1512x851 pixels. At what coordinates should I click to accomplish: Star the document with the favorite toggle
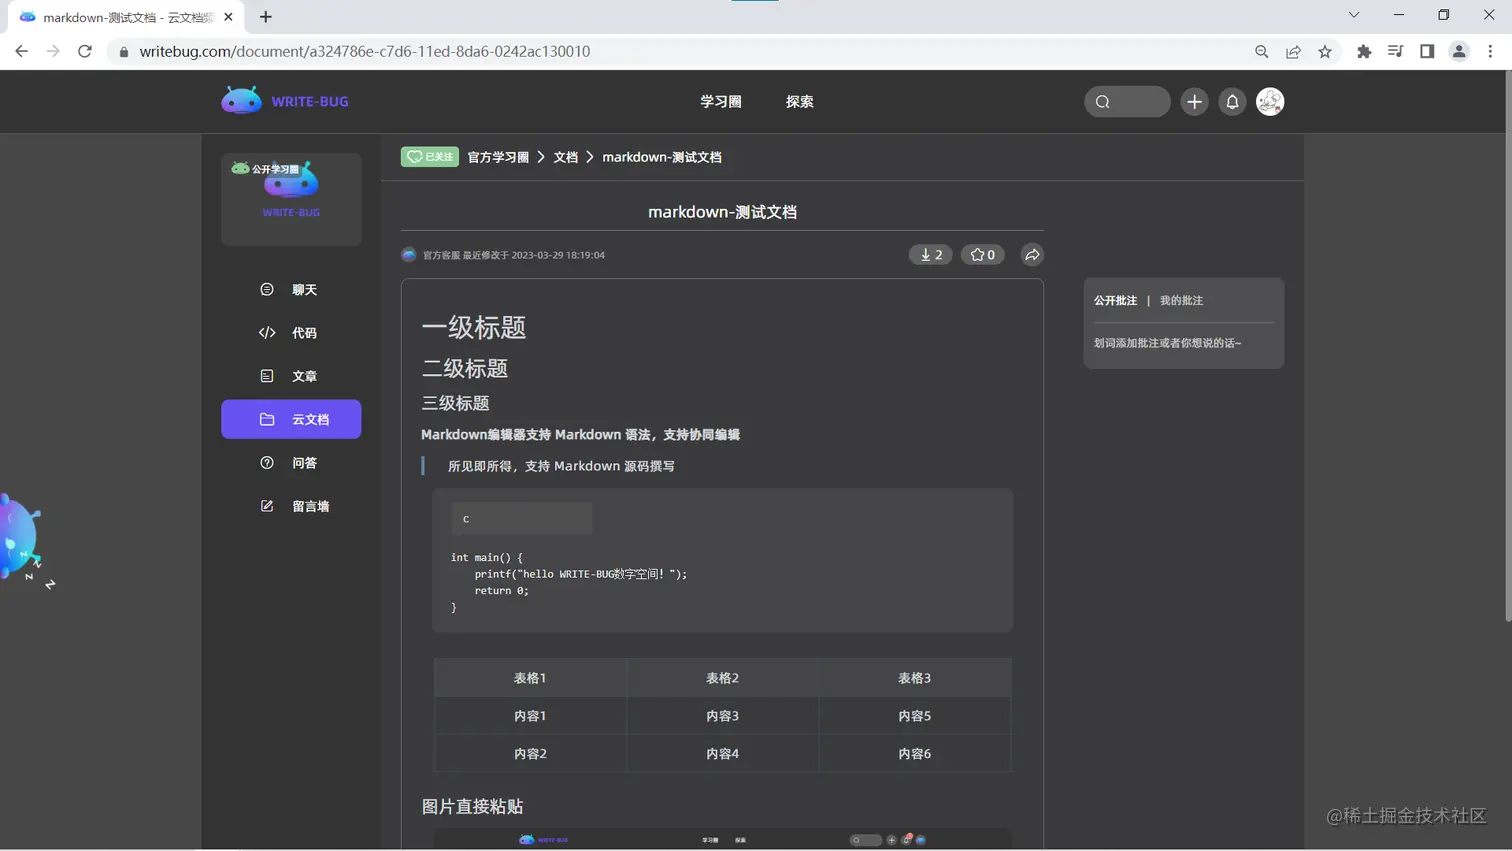point(982,254)
